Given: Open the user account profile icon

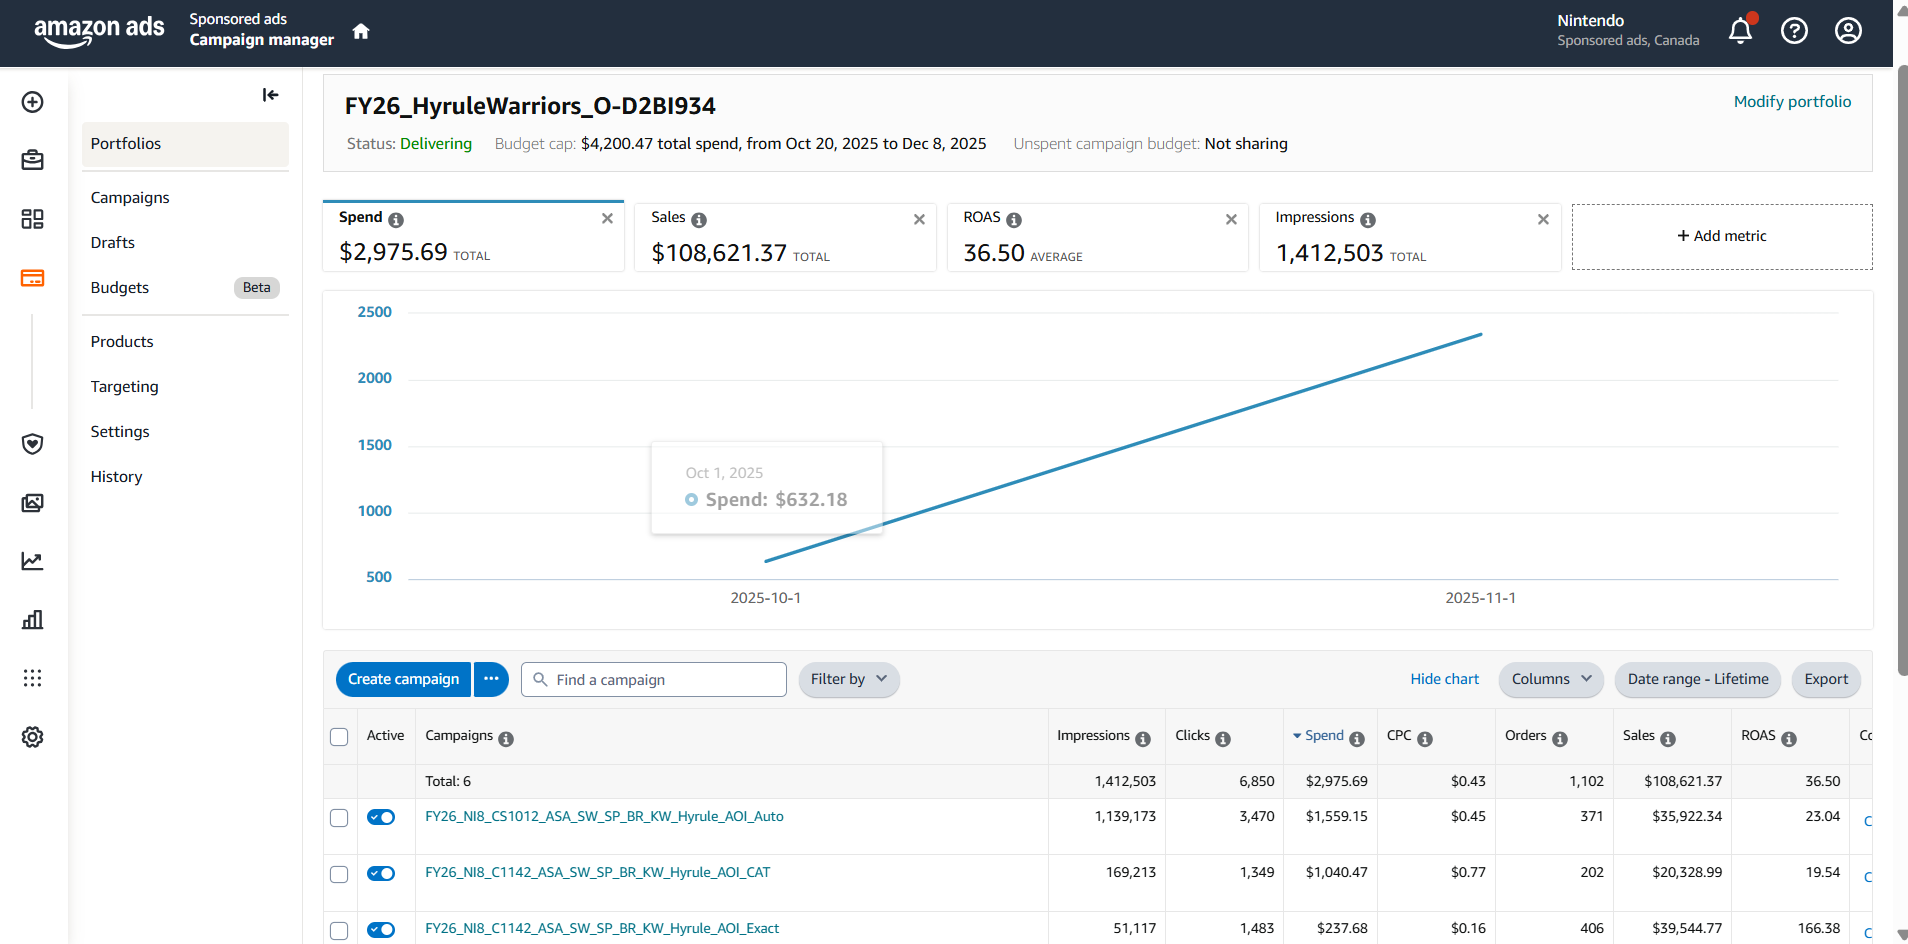Looking at the screenshot, I should [1848, 31].
